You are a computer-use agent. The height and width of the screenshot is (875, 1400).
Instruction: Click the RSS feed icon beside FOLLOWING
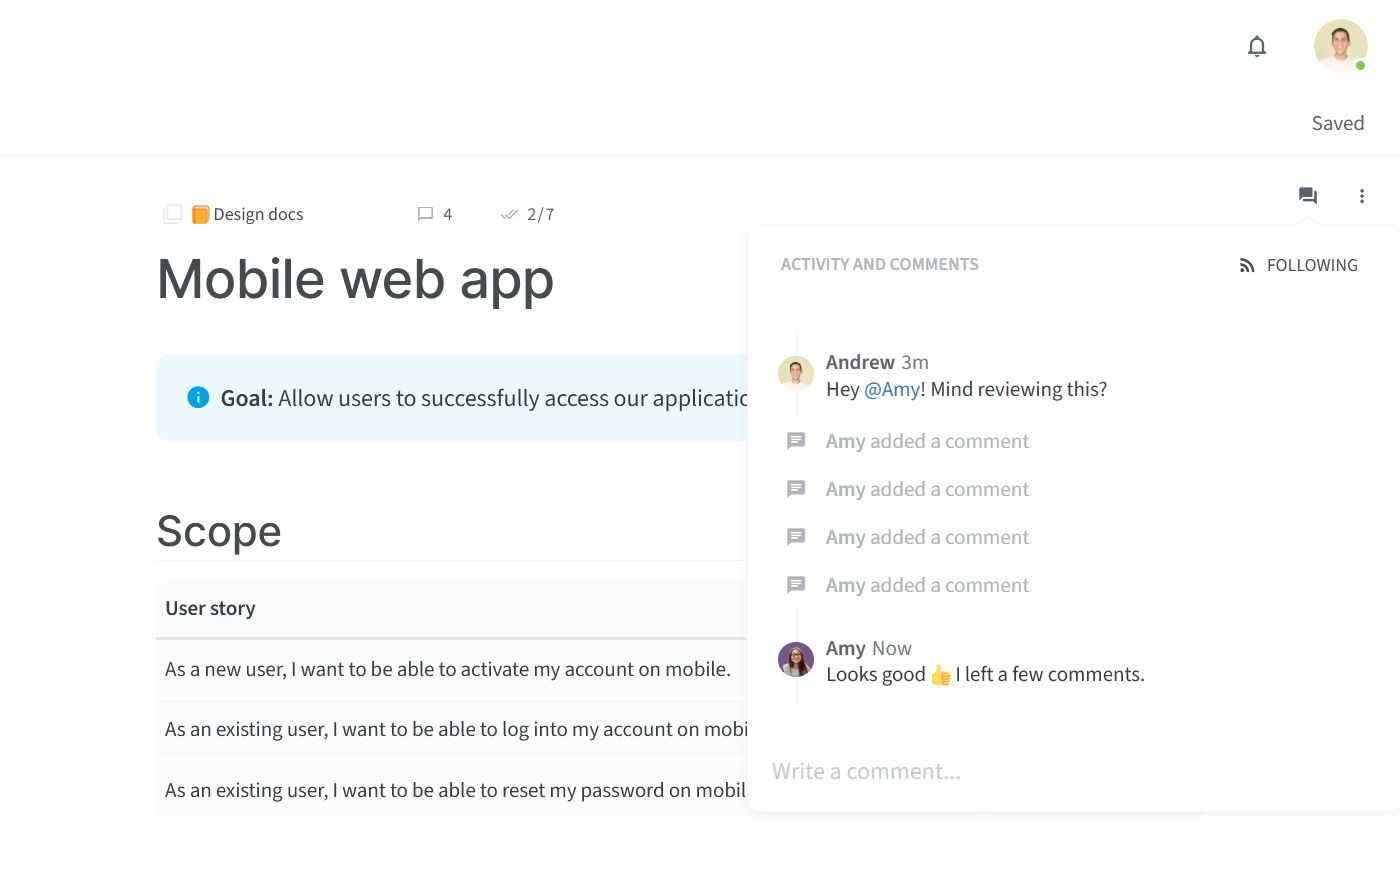[x=1247, y=265]
